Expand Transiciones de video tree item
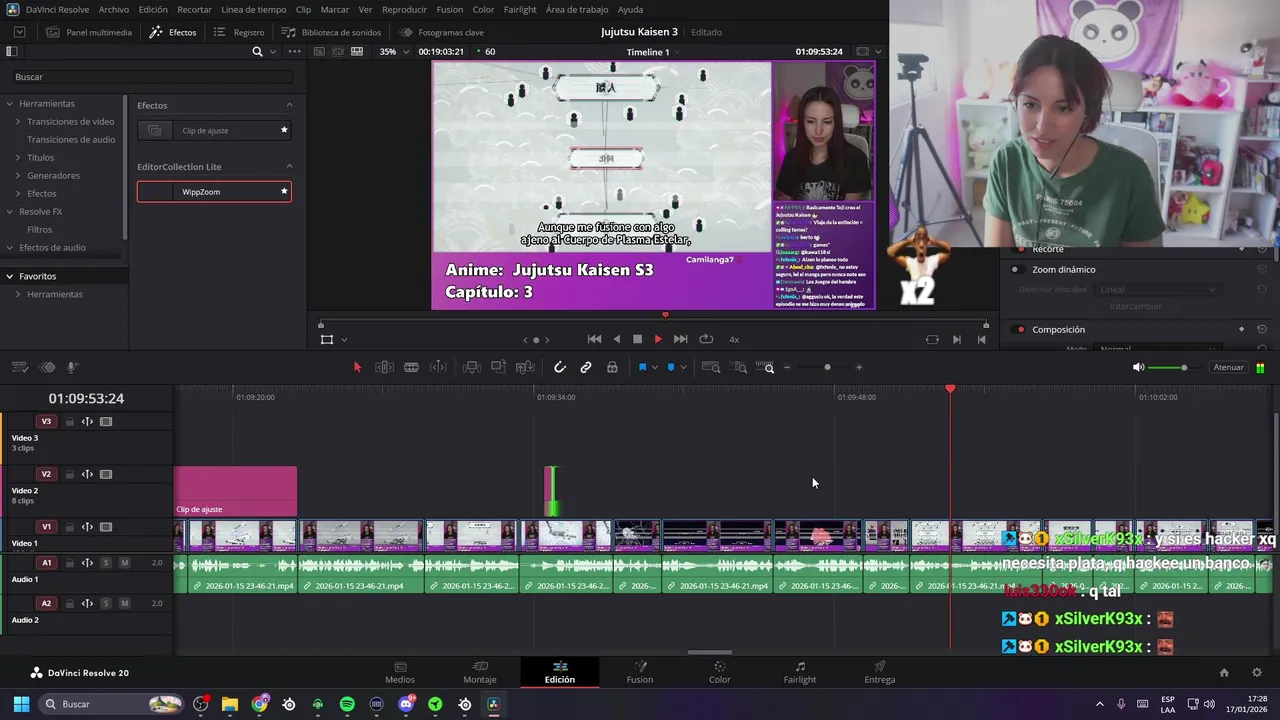 coord(18,121)
